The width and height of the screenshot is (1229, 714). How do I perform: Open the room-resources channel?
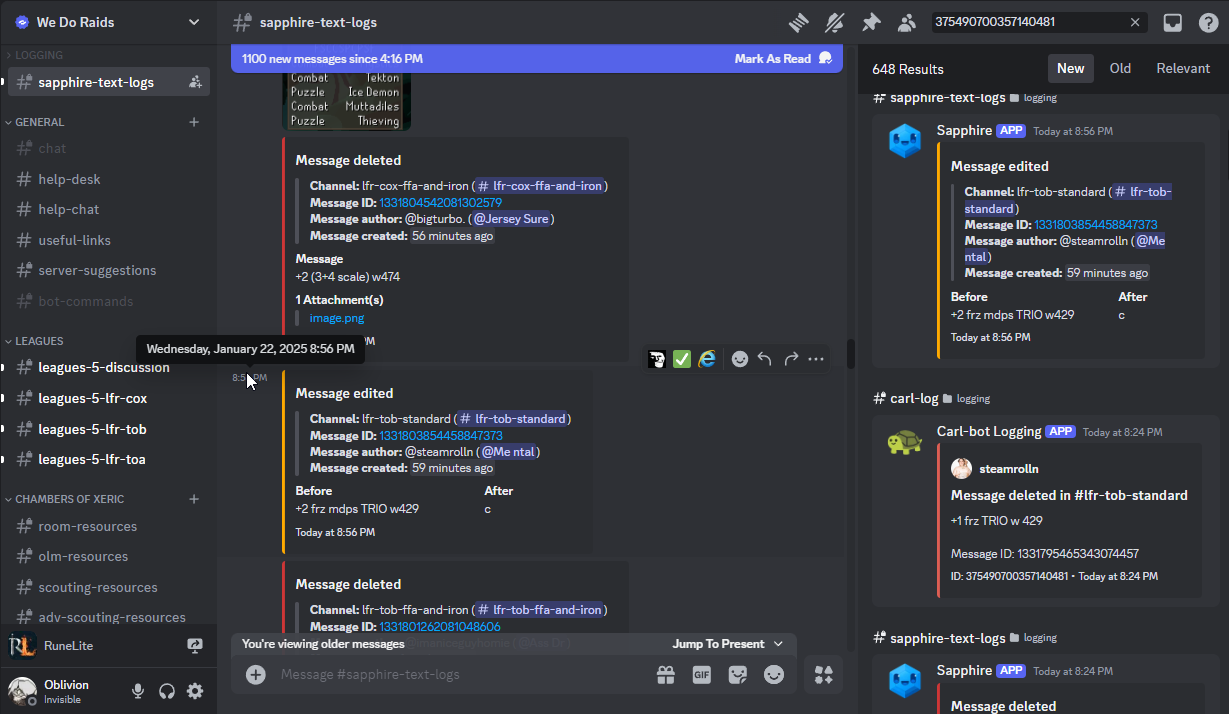point(109,526)
